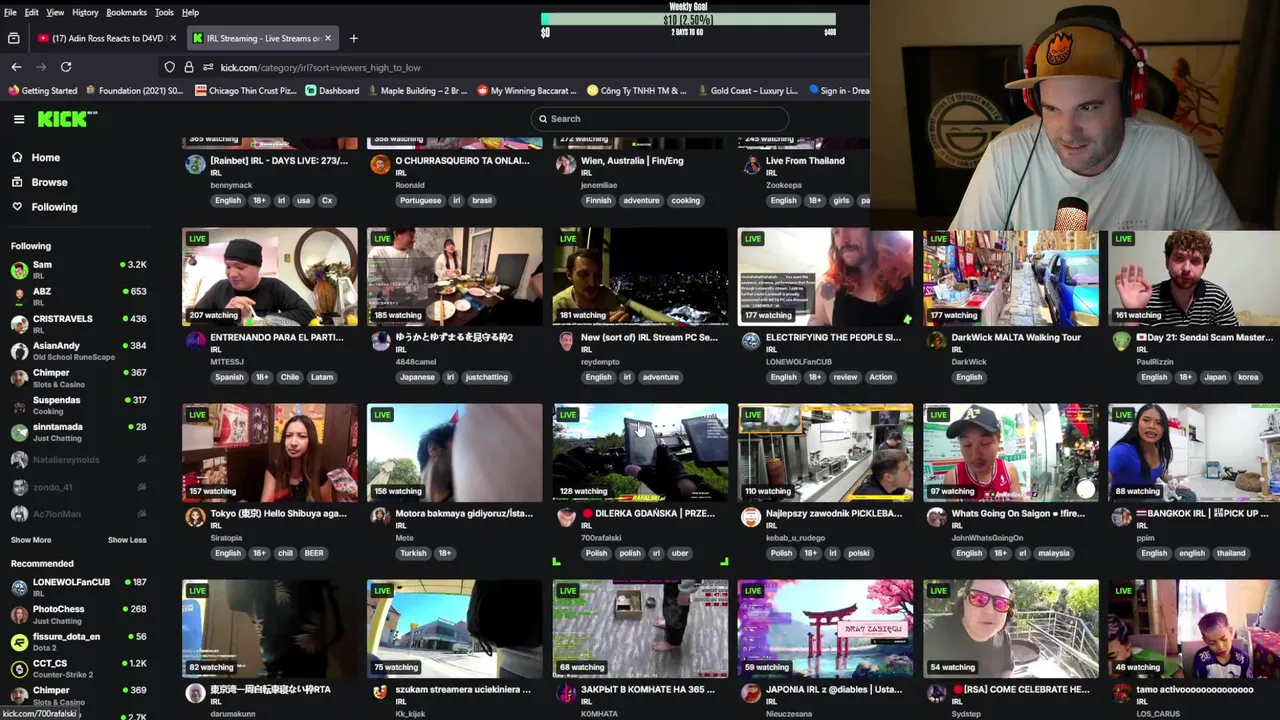Image resolution: width=1280 pixels, height=720 pixels.
Task: Click the tracking protection shield icon
Action: click(170, 67)
